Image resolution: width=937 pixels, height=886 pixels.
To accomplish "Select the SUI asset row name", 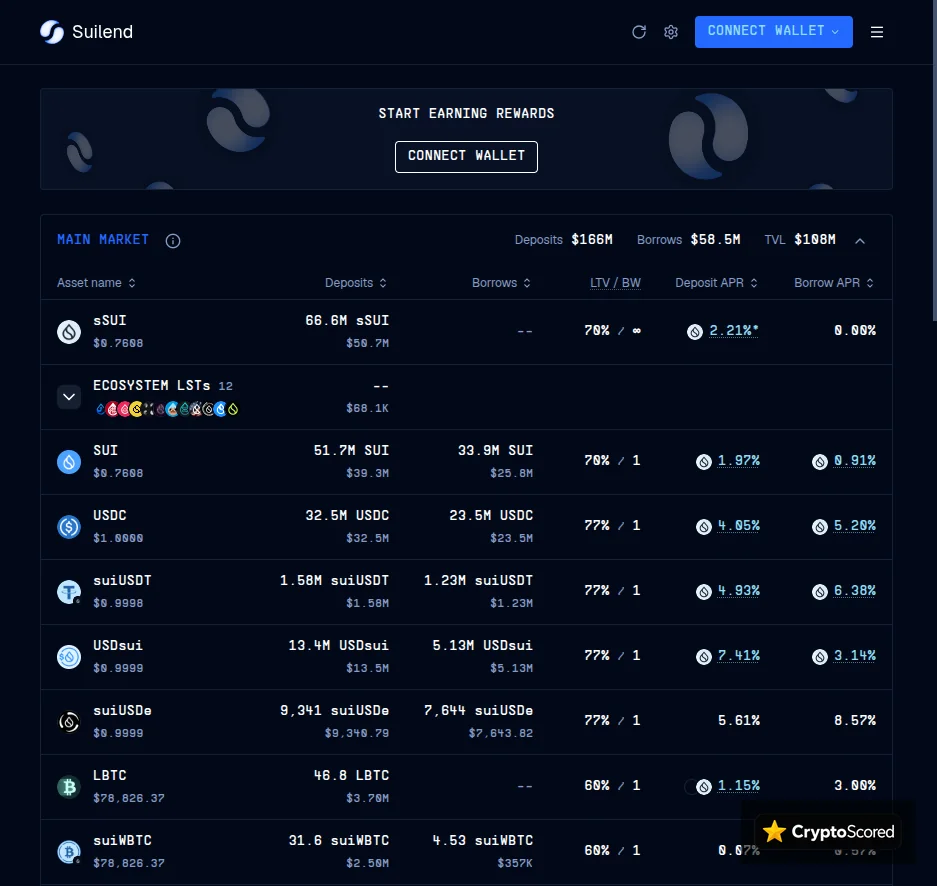I will (105, 450).
